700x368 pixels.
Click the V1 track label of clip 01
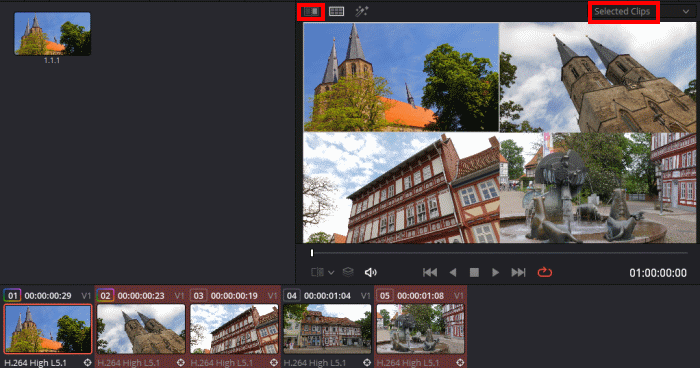click(86, 296)
